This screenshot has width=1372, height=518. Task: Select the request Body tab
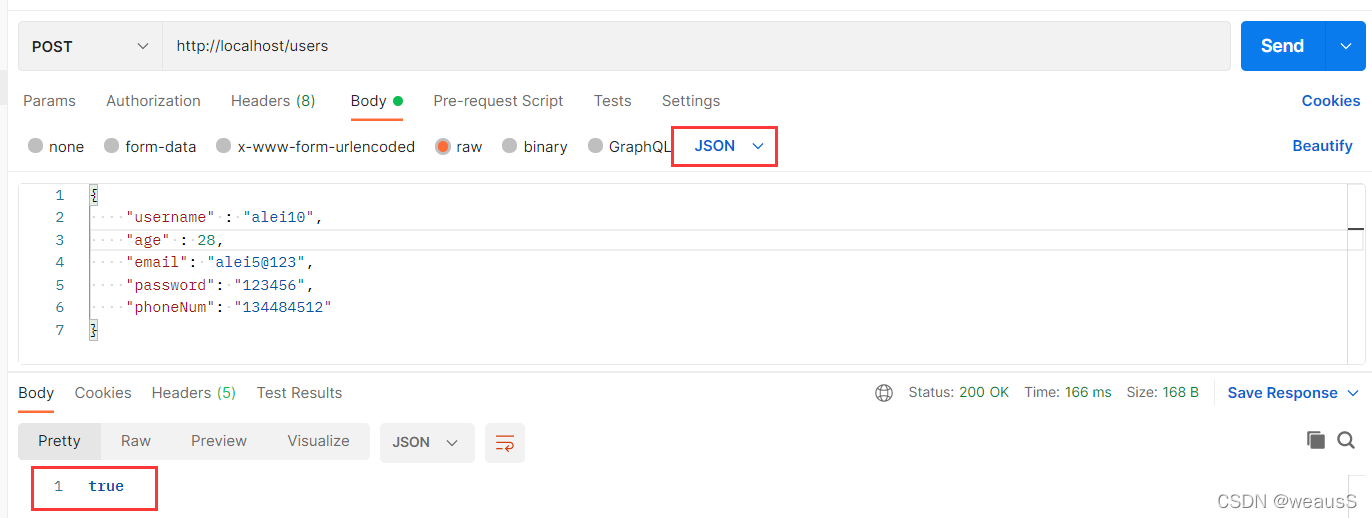[x=376, y=101]
